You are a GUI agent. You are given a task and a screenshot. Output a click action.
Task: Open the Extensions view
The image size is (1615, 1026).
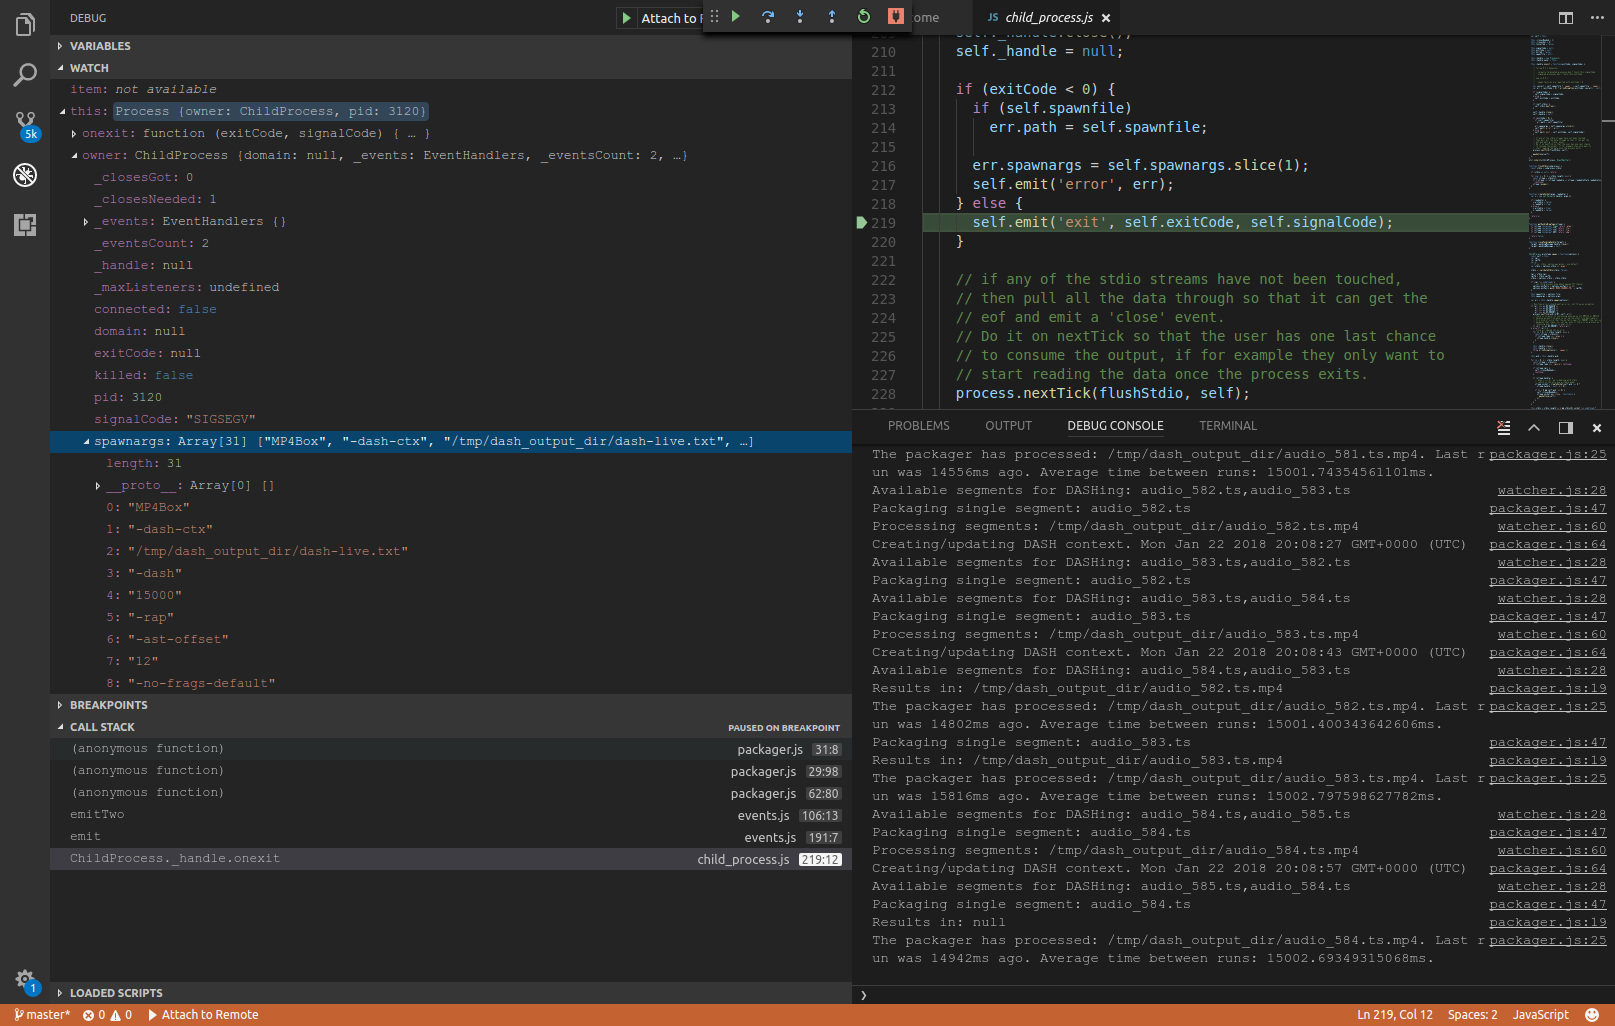[x=25, y=225]
